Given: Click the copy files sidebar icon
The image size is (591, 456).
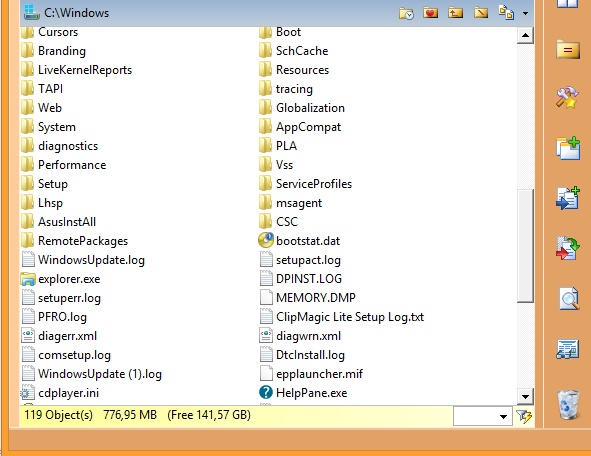Looking at the screenshot, I should click(x=568, y=198).
